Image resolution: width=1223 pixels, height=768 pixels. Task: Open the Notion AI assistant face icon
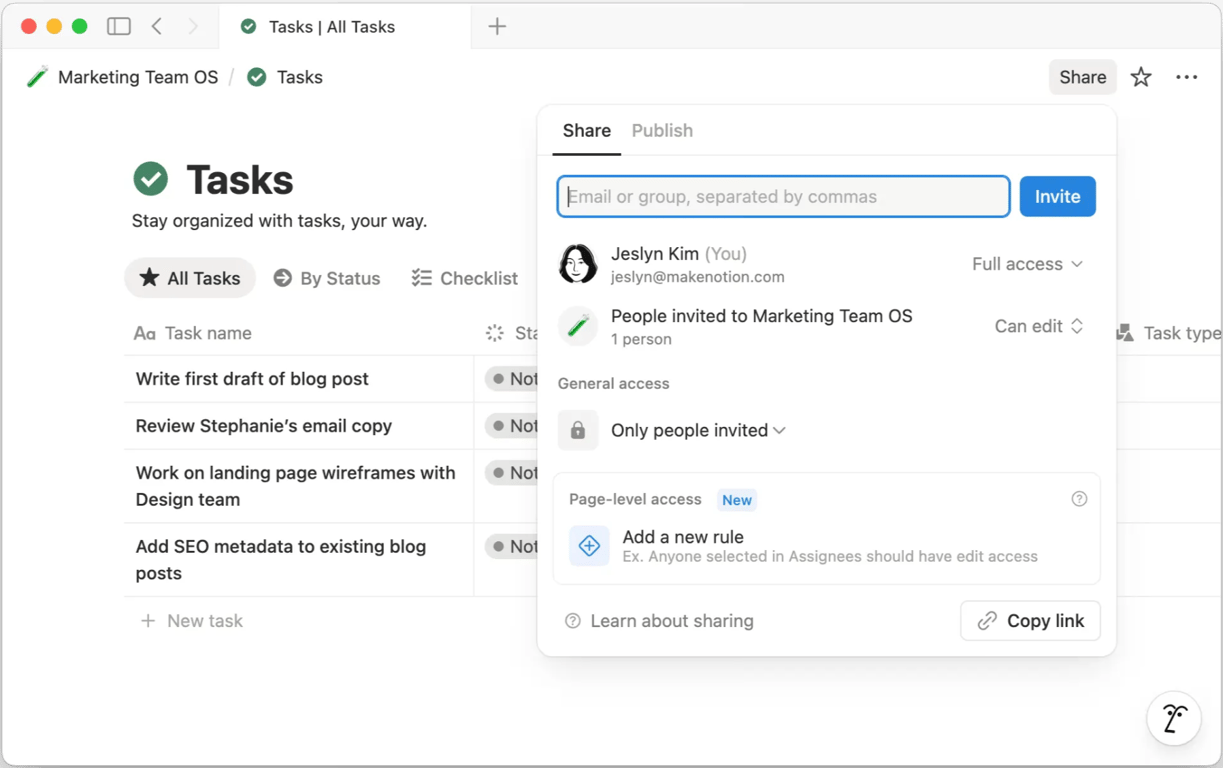pyautogui.click(x=1174, y=718)
